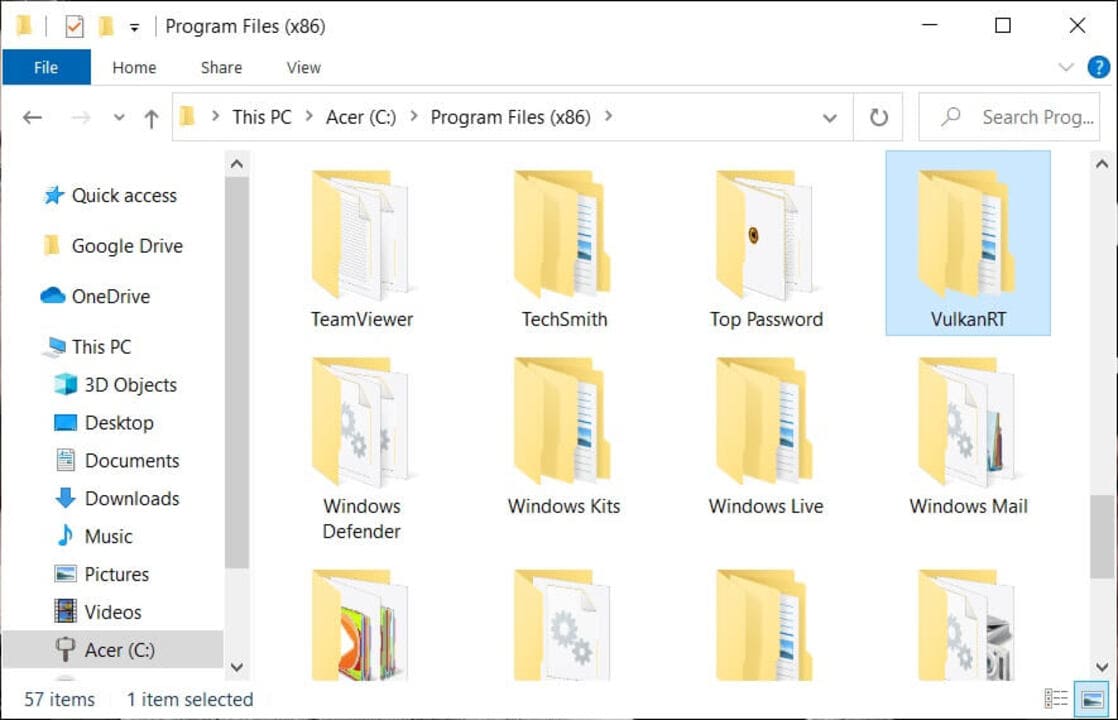1118x720 pixels.
Task: Switch to Details view in status bar
Action: click(x=1055, y=699)
